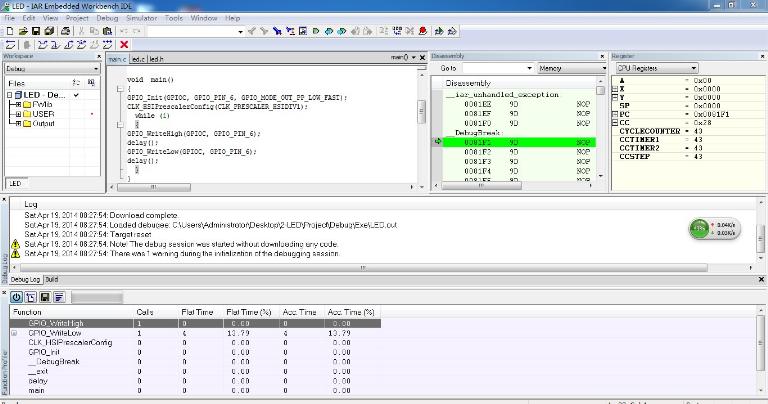
Task: Switch to the led.h editor tab
Action: pos(156,59)
